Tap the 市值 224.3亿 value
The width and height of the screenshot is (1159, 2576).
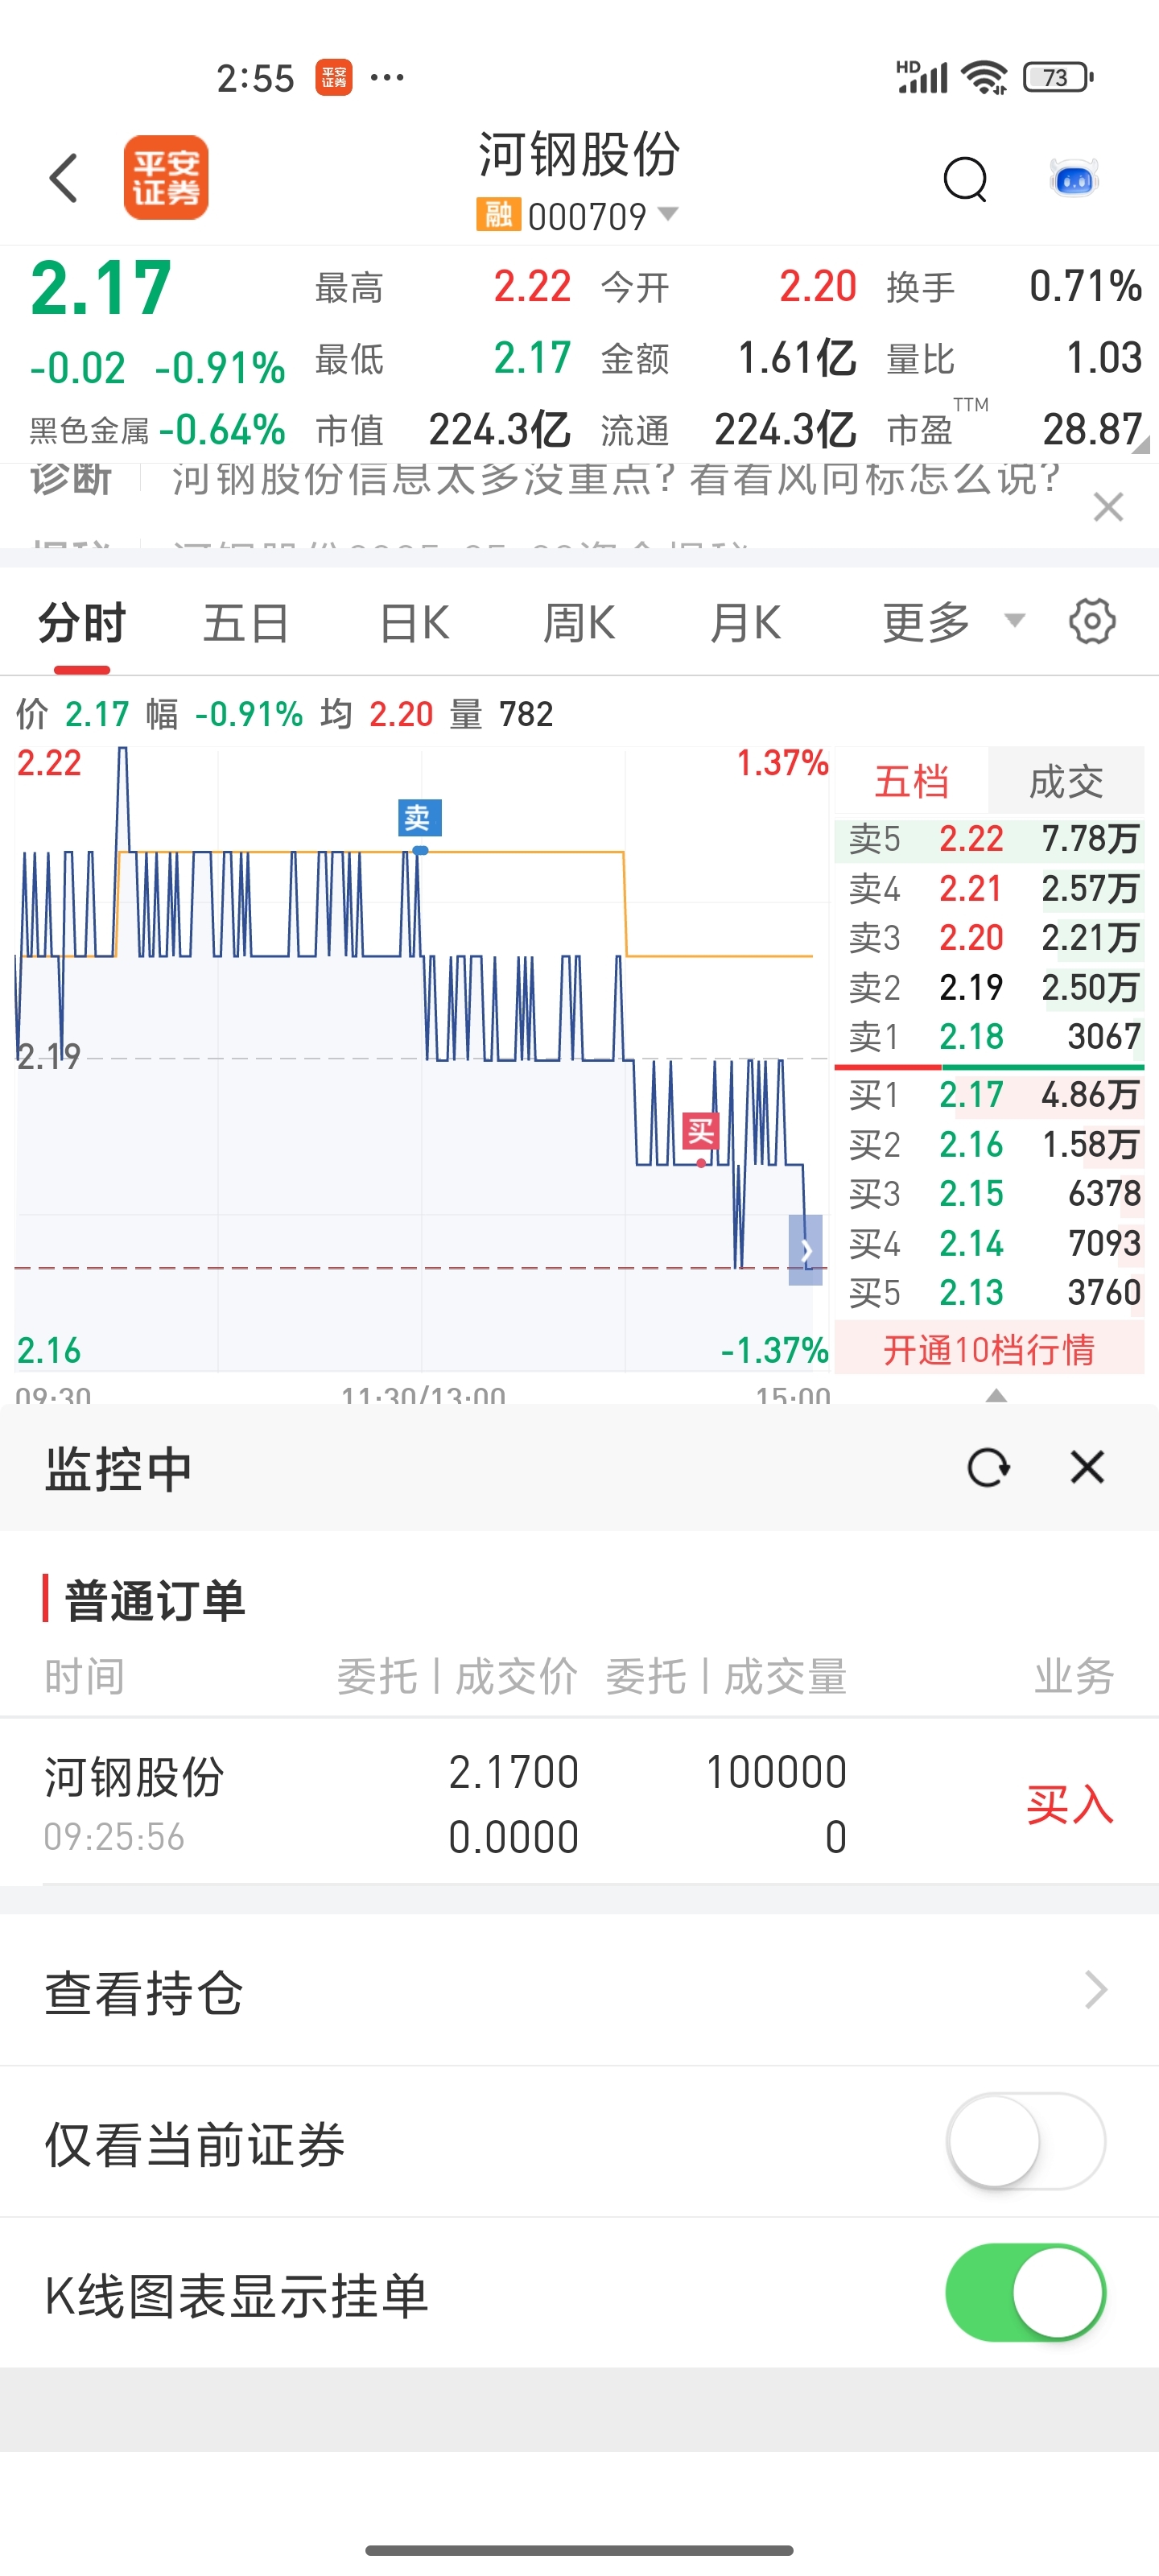[499, 430]
